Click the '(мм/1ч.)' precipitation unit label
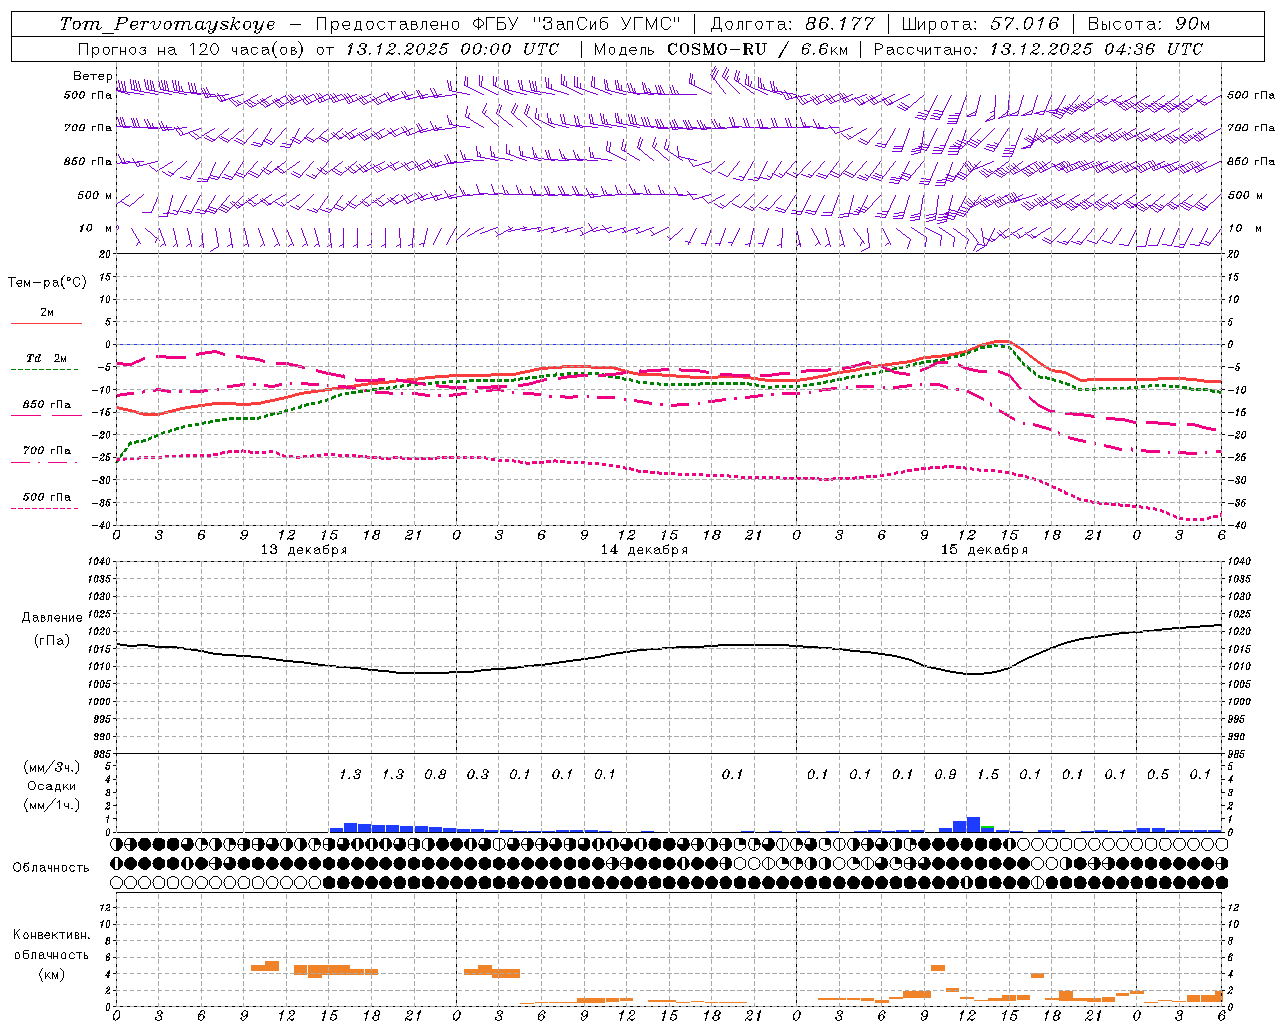Viewport: 1280px width, 1024px height. pyautogui.click(x=52, y=805)
